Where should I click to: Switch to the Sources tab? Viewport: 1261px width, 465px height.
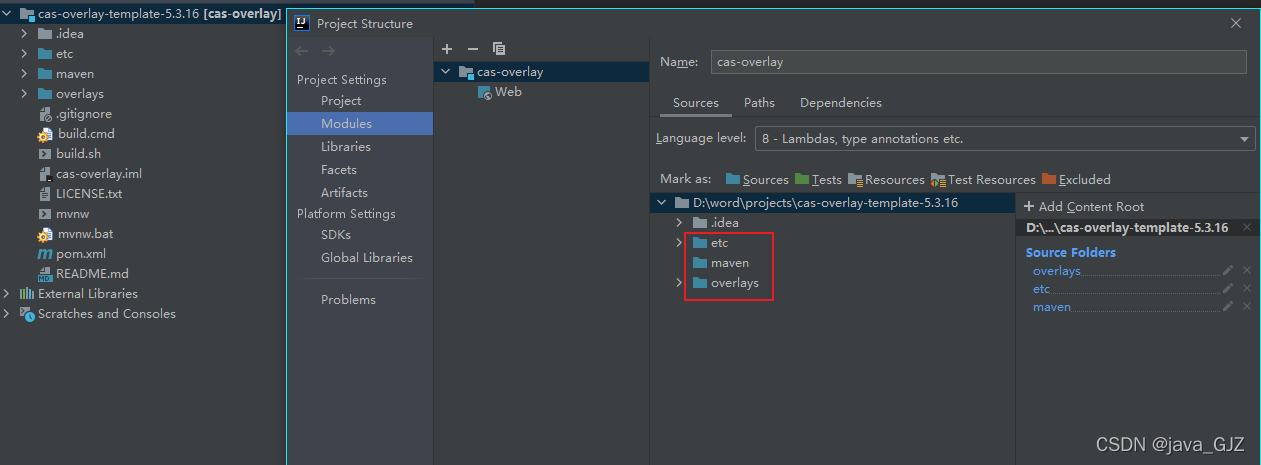coord(696,103)
